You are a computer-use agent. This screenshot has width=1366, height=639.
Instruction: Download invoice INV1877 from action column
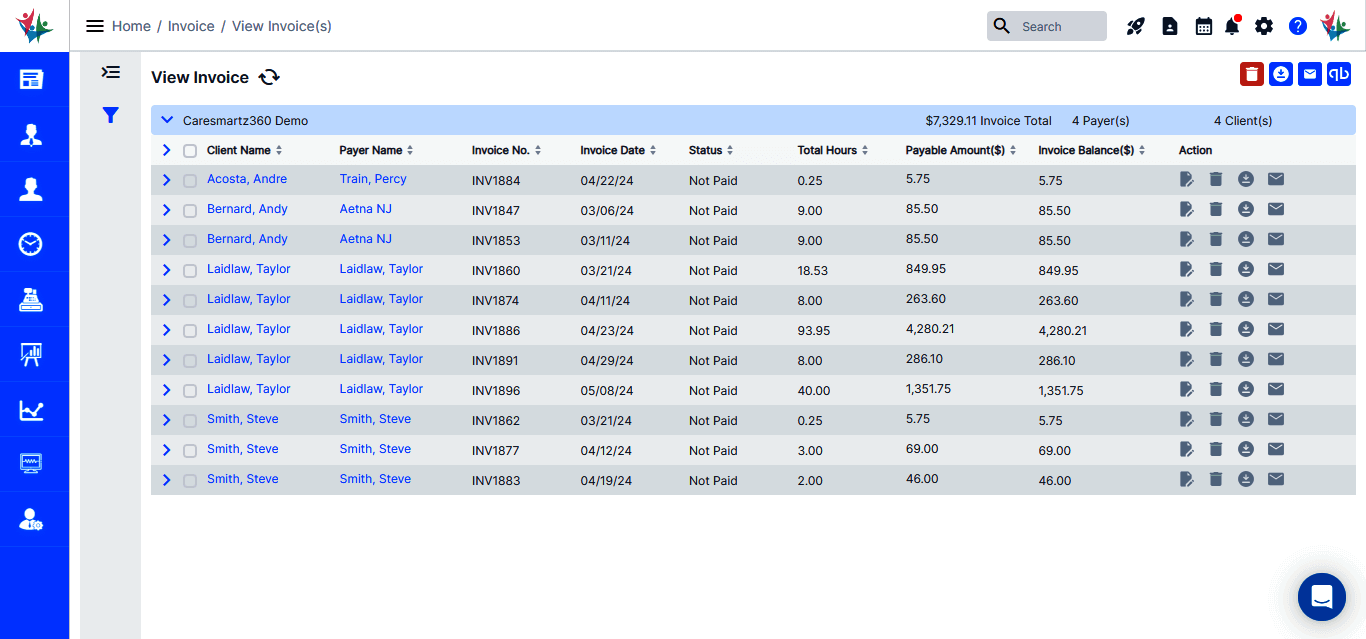pyautogui.click(x=1245, y=450)
